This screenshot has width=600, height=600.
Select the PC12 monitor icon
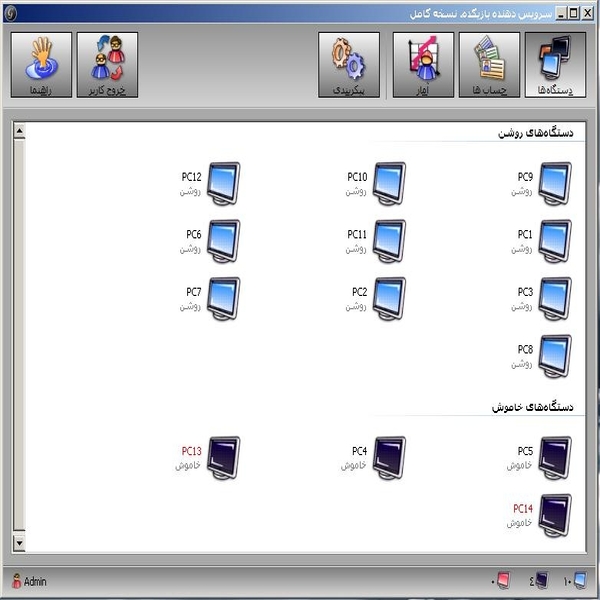[223, 184]
